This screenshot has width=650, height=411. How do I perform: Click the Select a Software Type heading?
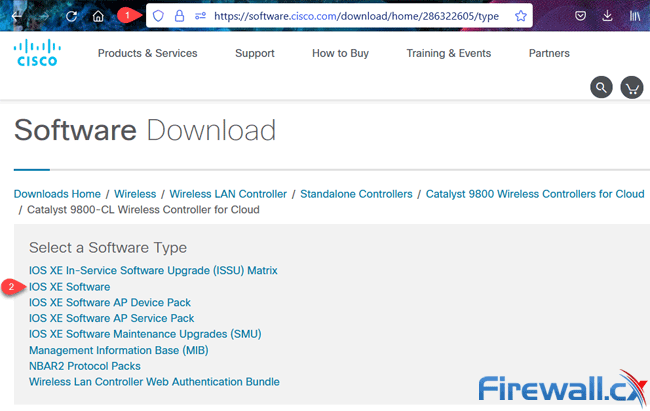(x=108, y=247)
